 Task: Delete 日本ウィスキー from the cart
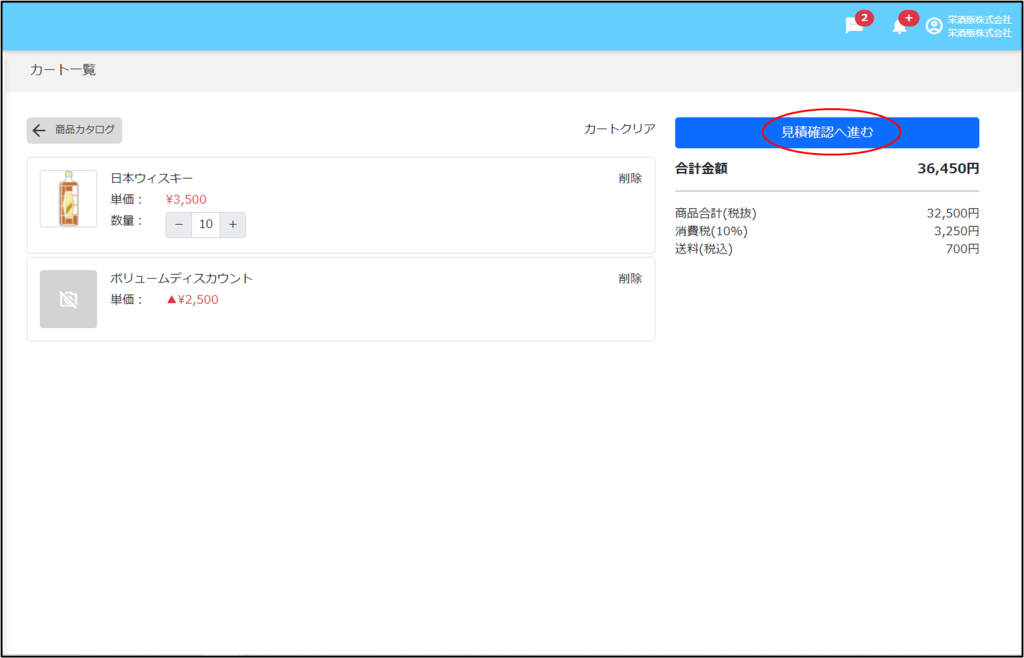click(630, 178)
